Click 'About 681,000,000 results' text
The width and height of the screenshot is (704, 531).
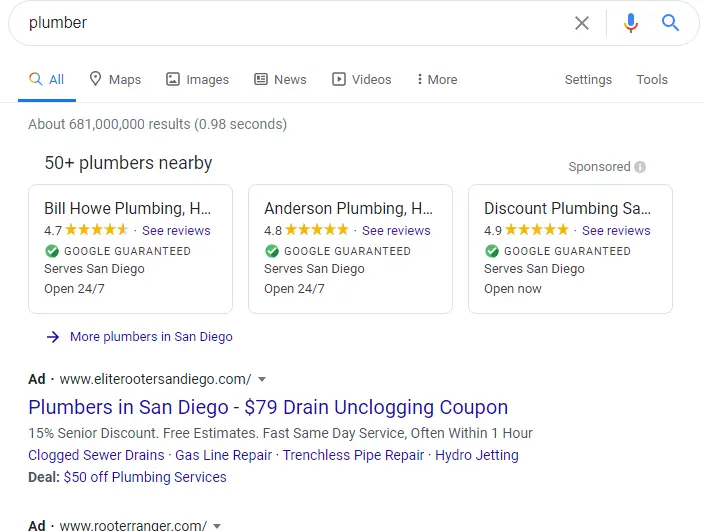pos(110,124)
